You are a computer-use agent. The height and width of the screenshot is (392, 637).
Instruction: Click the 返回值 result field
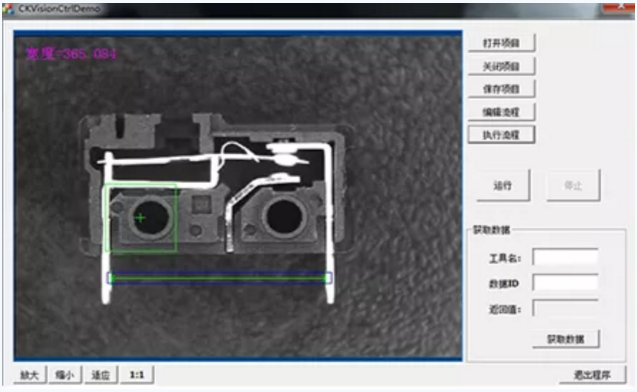point(566,309)
